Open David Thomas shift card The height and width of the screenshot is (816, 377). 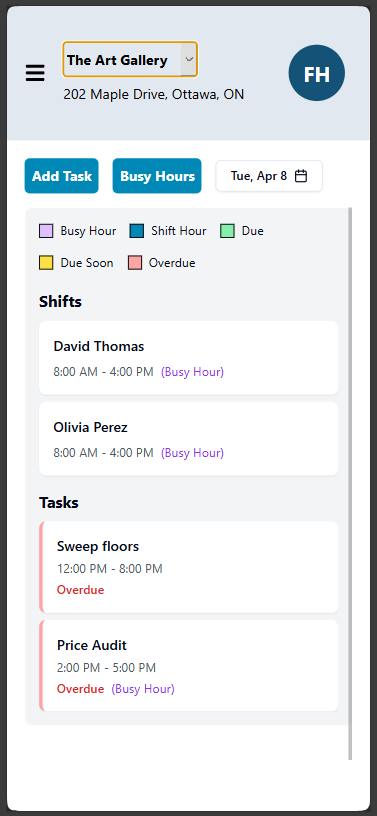click(188, 358)
